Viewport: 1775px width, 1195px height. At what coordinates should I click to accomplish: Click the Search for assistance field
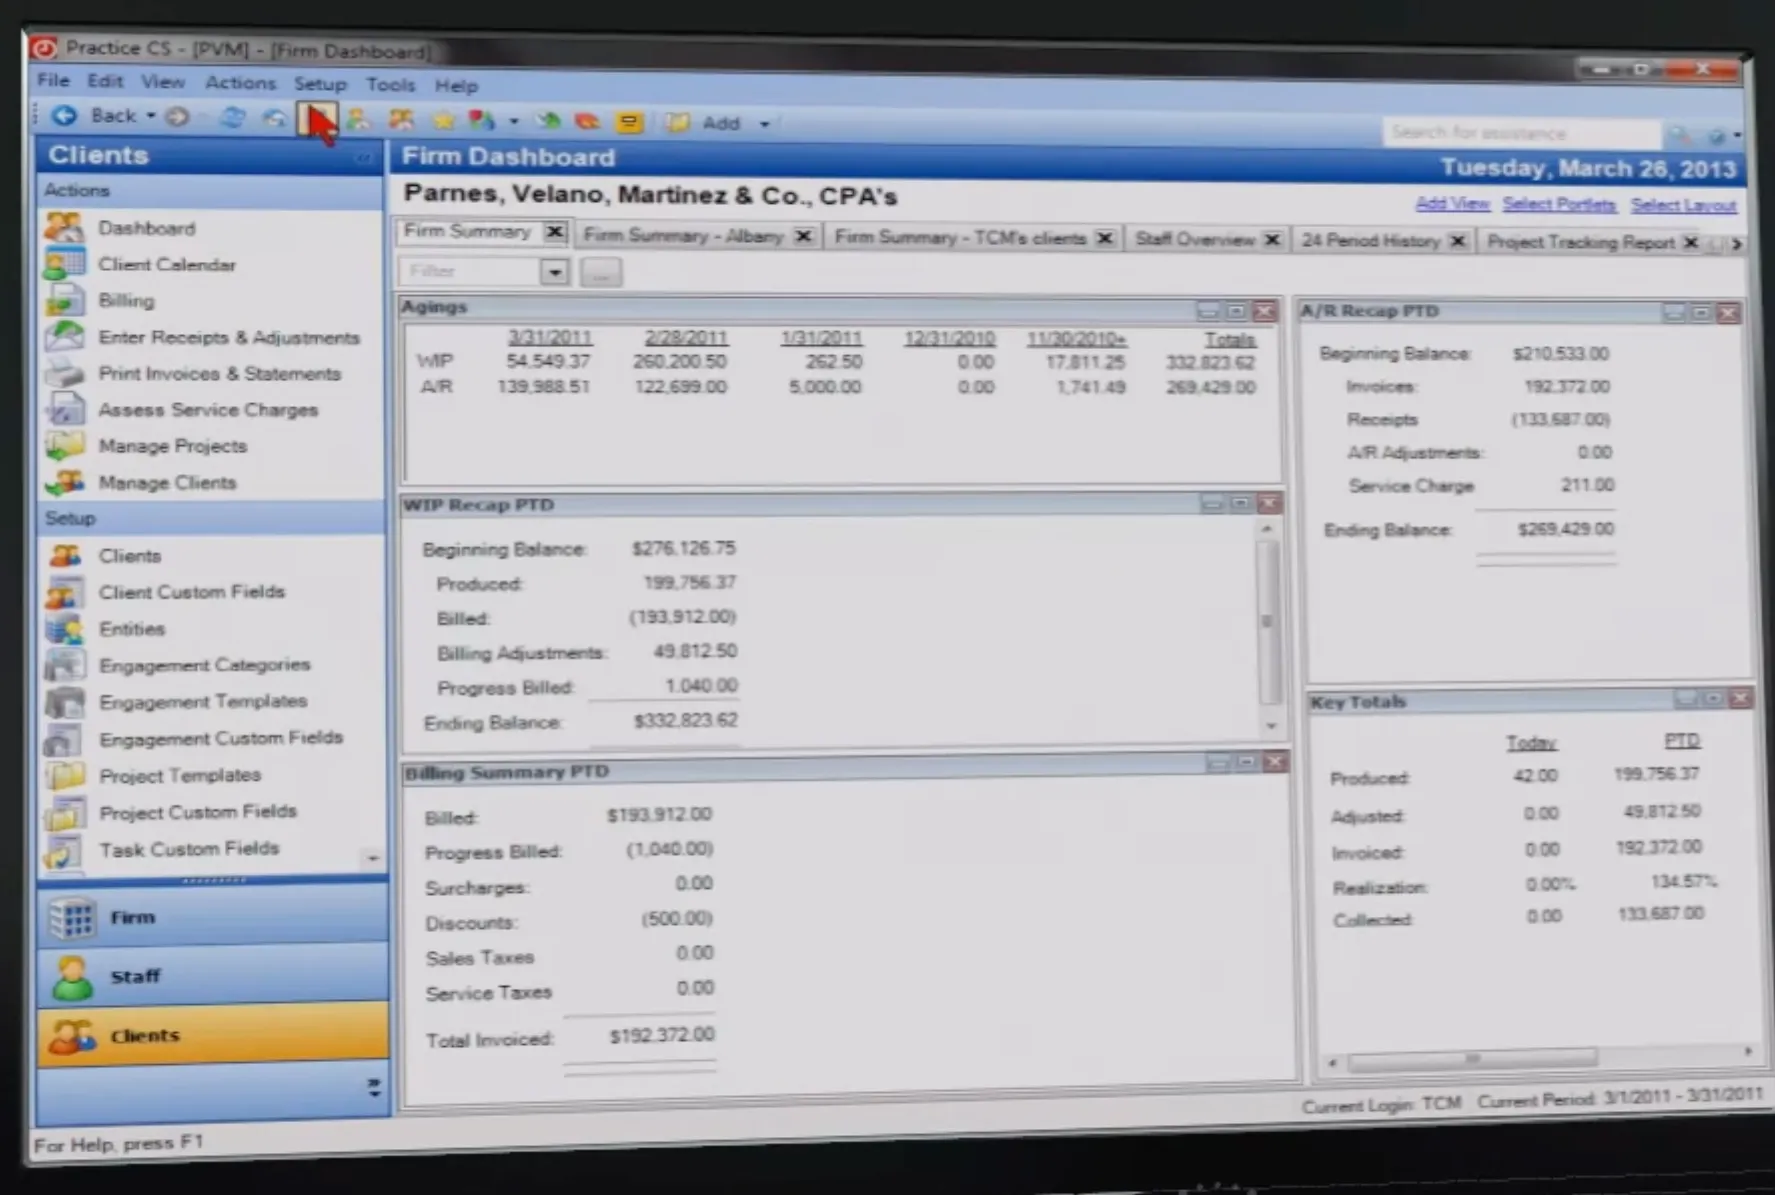[x=1520, y=132]
